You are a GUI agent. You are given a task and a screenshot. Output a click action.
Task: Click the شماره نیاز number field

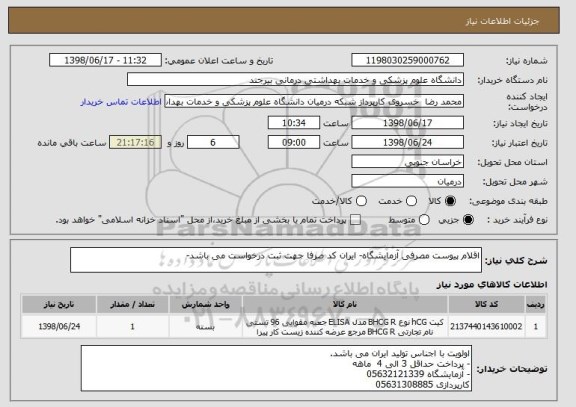[x=407, y=60]
